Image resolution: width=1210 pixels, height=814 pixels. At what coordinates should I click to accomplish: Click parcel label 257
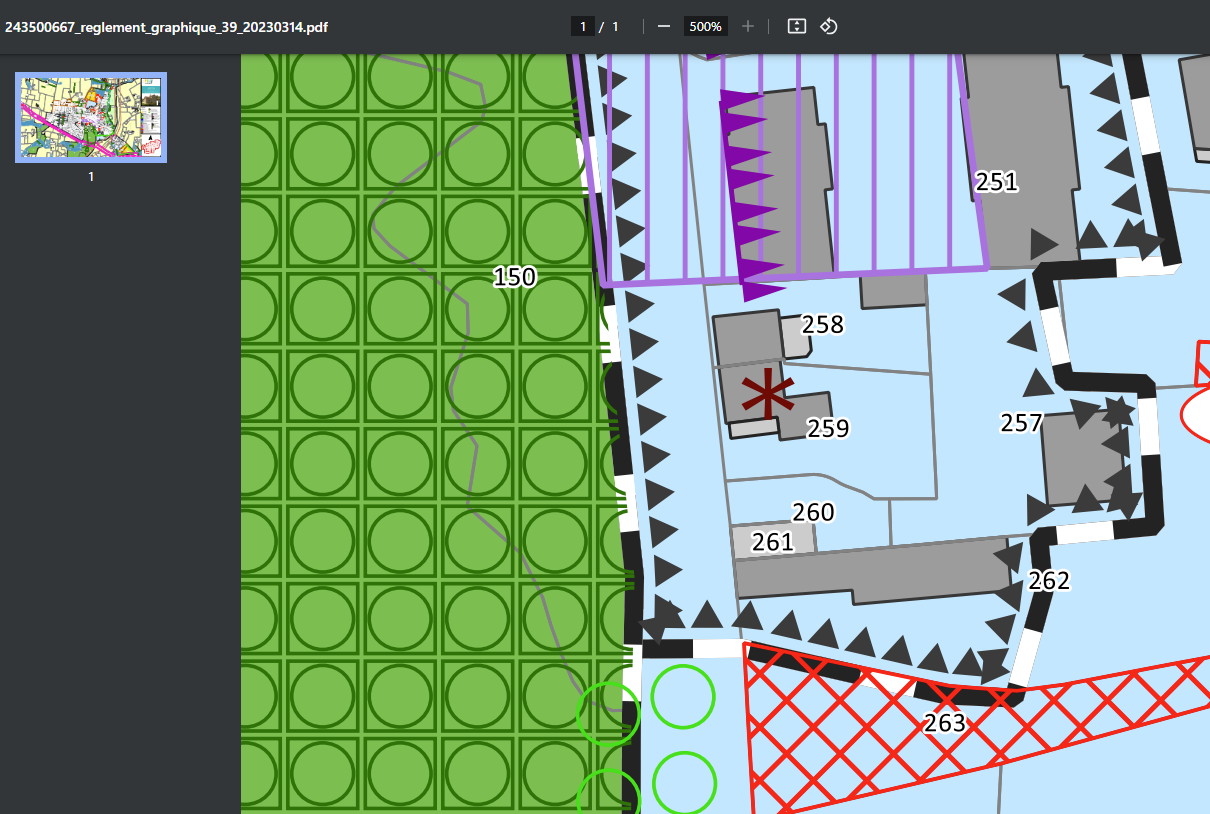[x=1021, y=423]
